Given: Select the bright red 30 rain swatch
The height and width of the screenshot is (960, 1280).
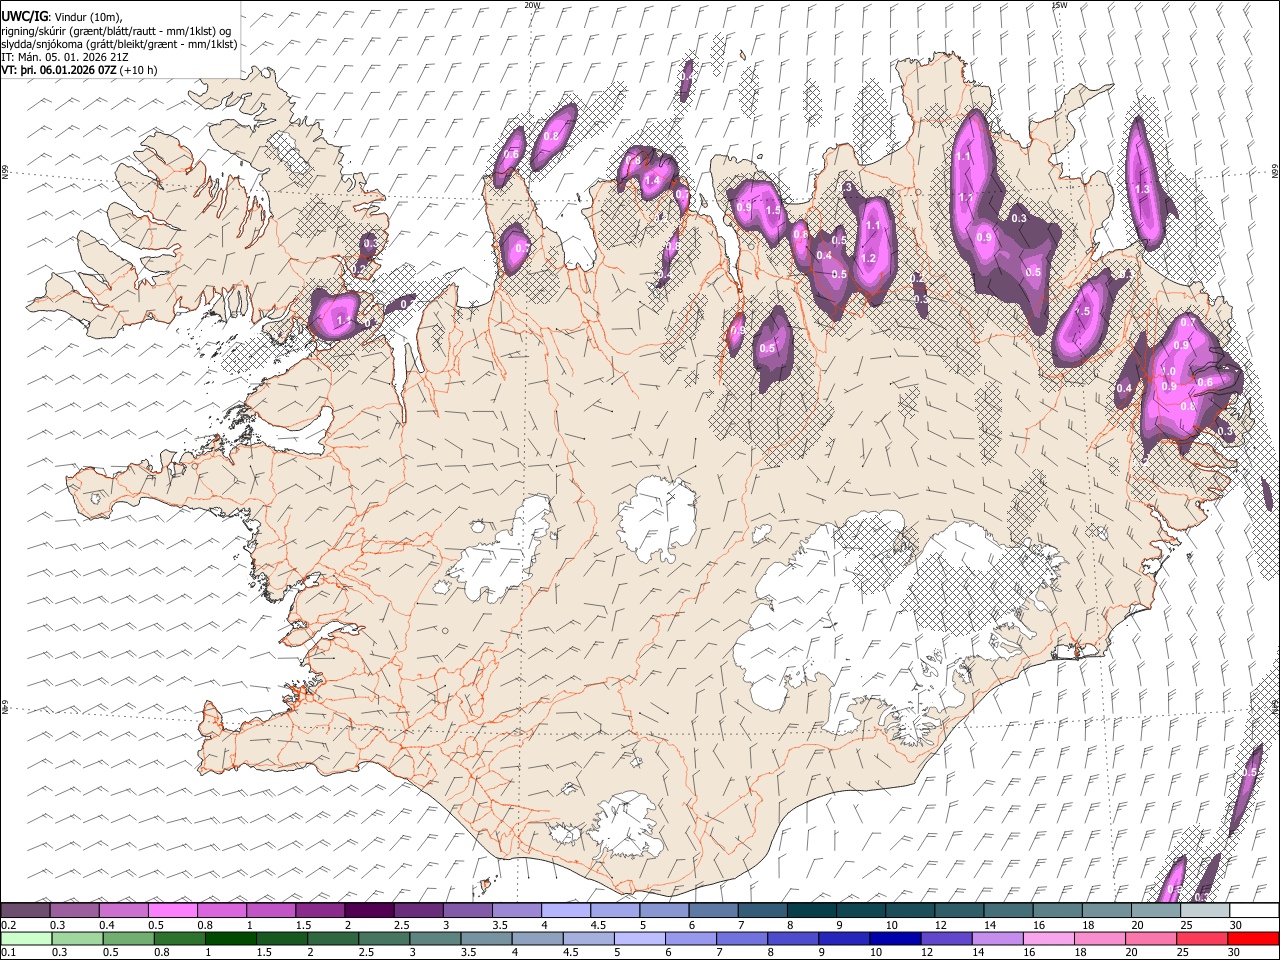Looking at the screenshot, I should click(x=1254, y=939).
